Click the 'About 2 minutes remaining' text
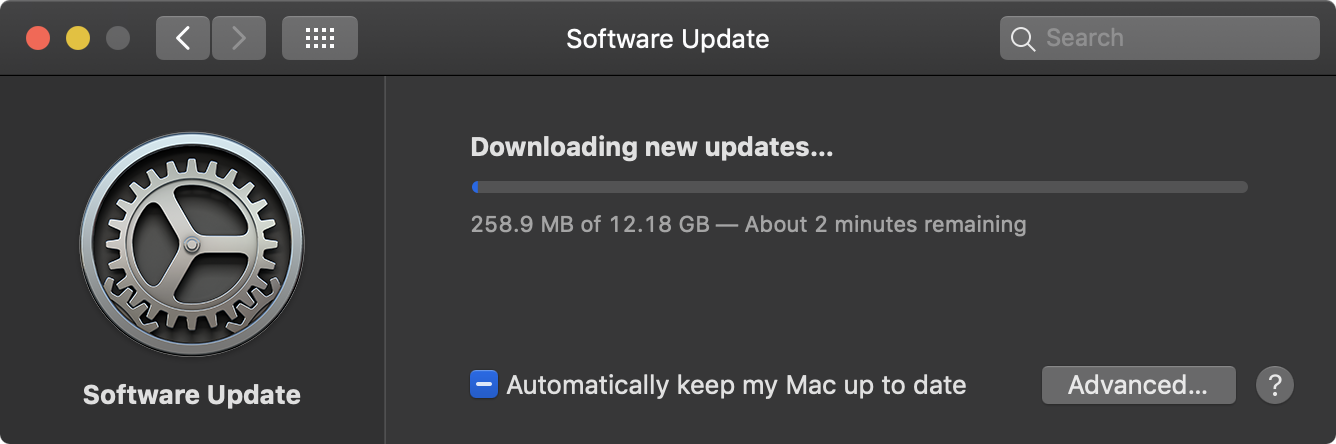The height and width of the screenshot is (444, 1336). (x=886, y=223)
